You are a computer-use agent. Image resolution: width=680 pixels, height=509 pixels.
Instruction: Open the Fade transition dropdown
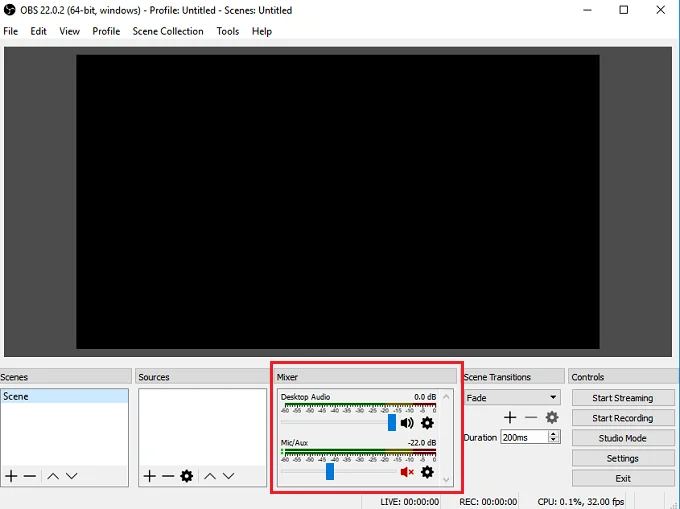[512, 398]
